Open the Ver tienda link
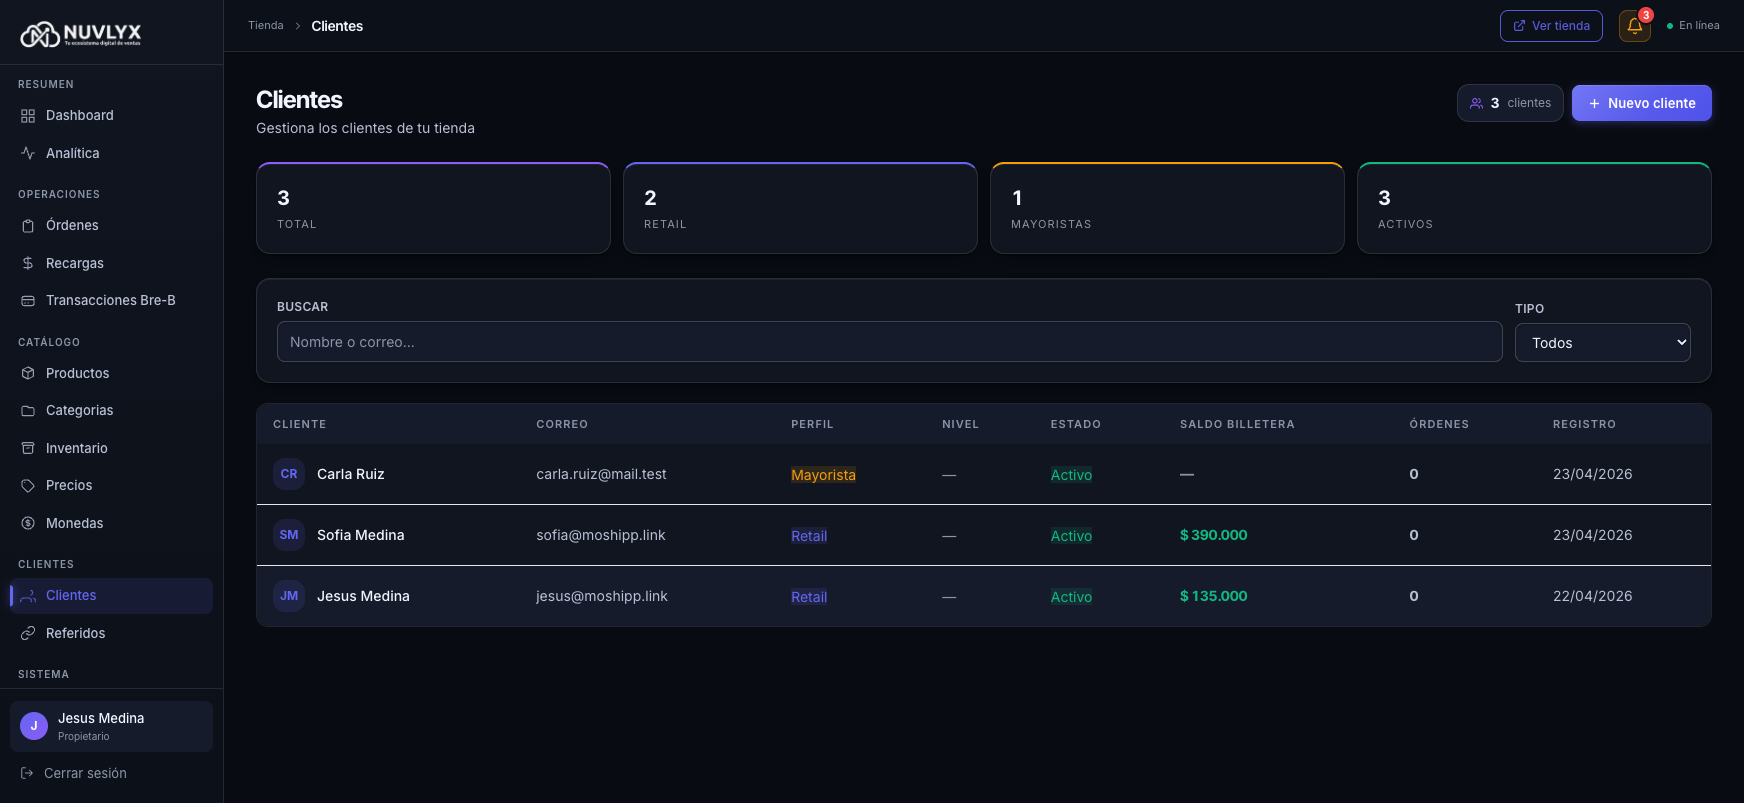 [x=1551, y=26]
